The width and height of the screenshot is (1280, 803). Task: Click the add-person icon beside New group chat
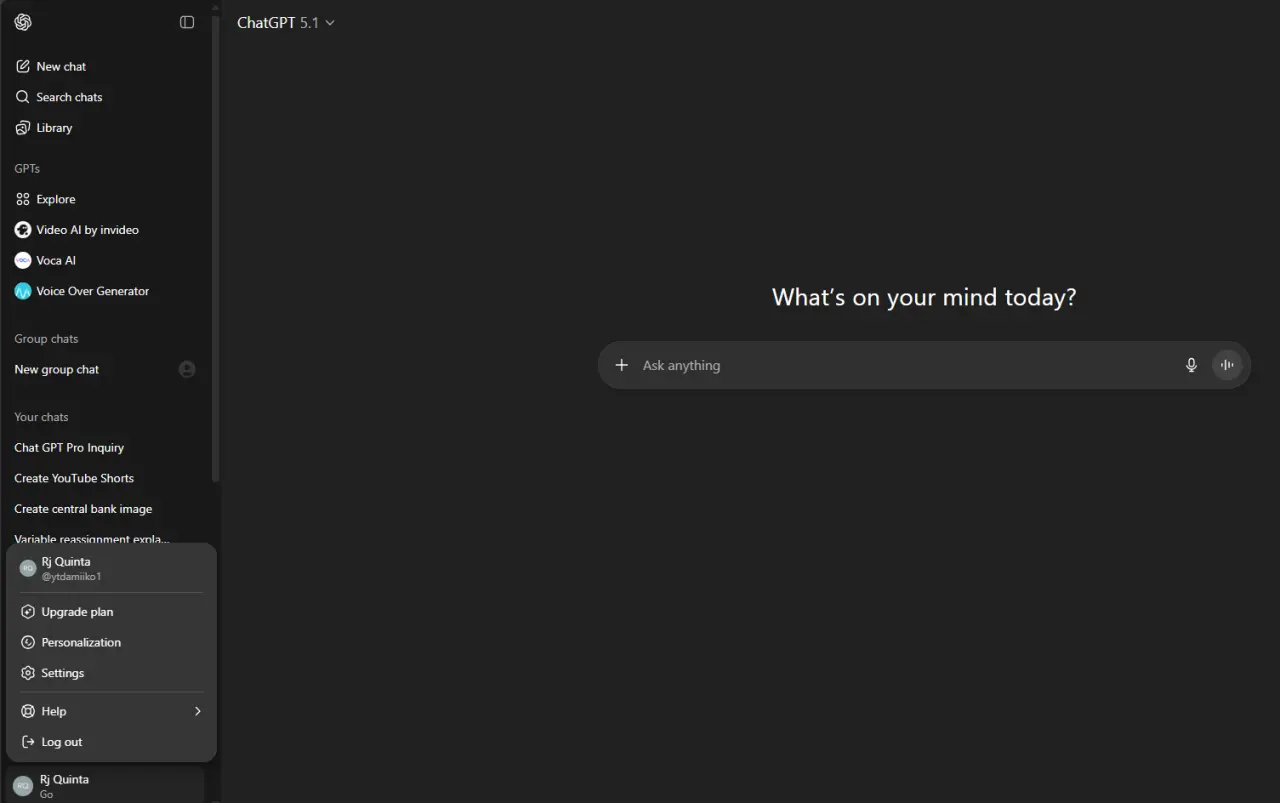click(187, 369)
